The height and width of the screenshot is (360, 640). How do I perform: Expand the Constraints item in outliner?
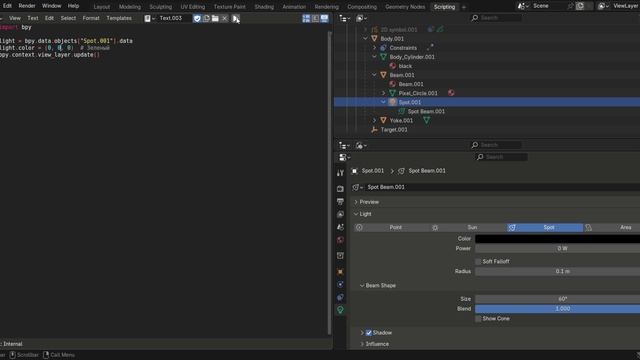pyautogui.click(x=374, y=48)
